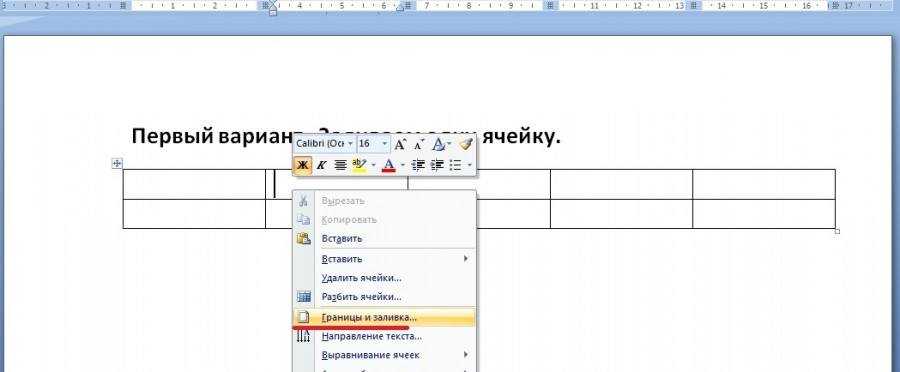Click the table resize handle at corner
This screenshot has height=372, width=900.
837,231
